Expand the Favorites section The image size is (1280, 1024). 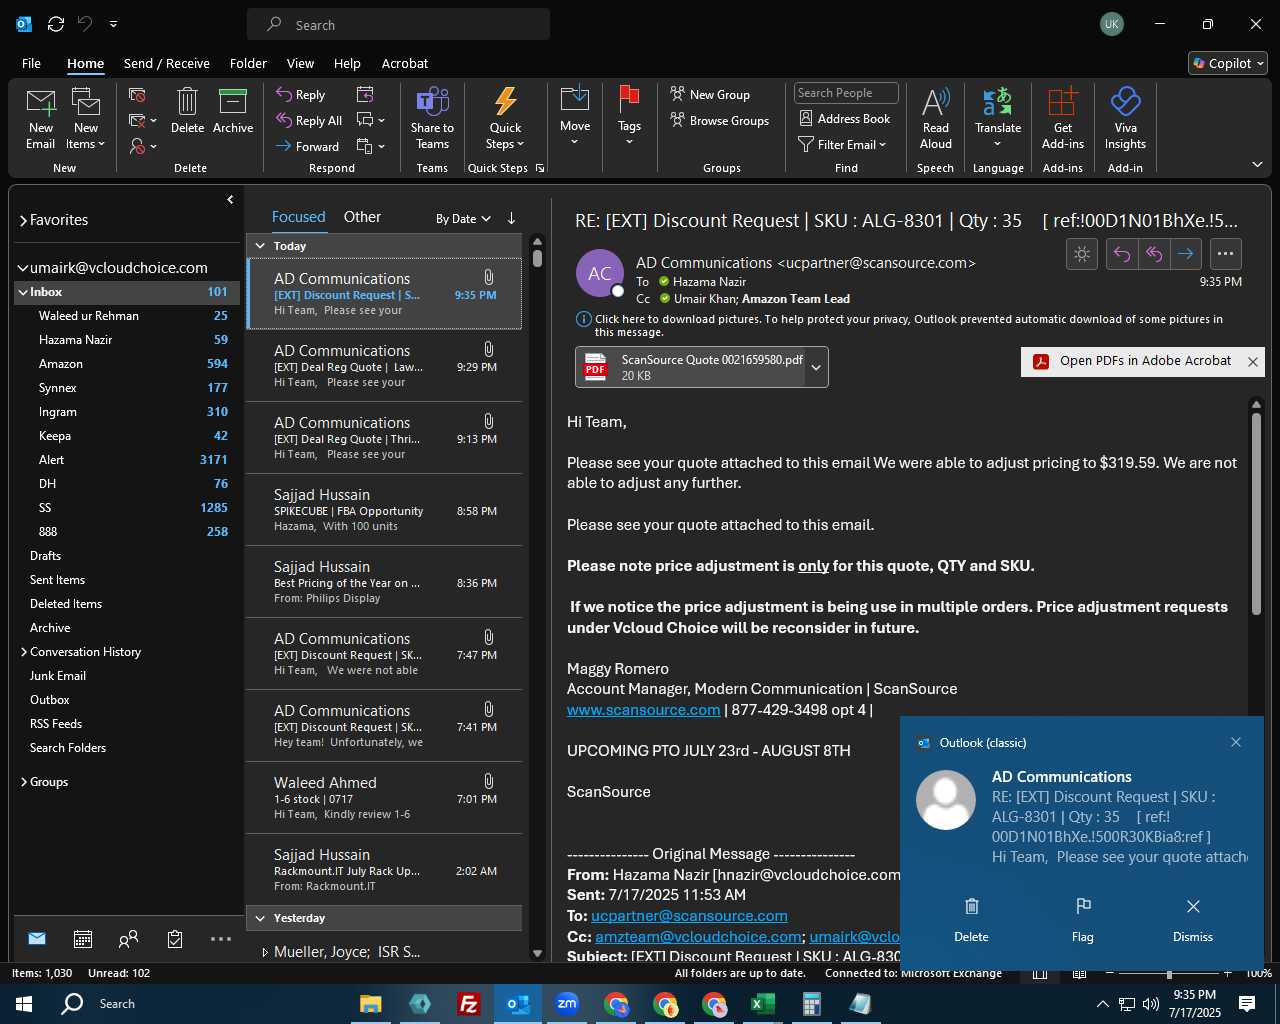[23, 220]
